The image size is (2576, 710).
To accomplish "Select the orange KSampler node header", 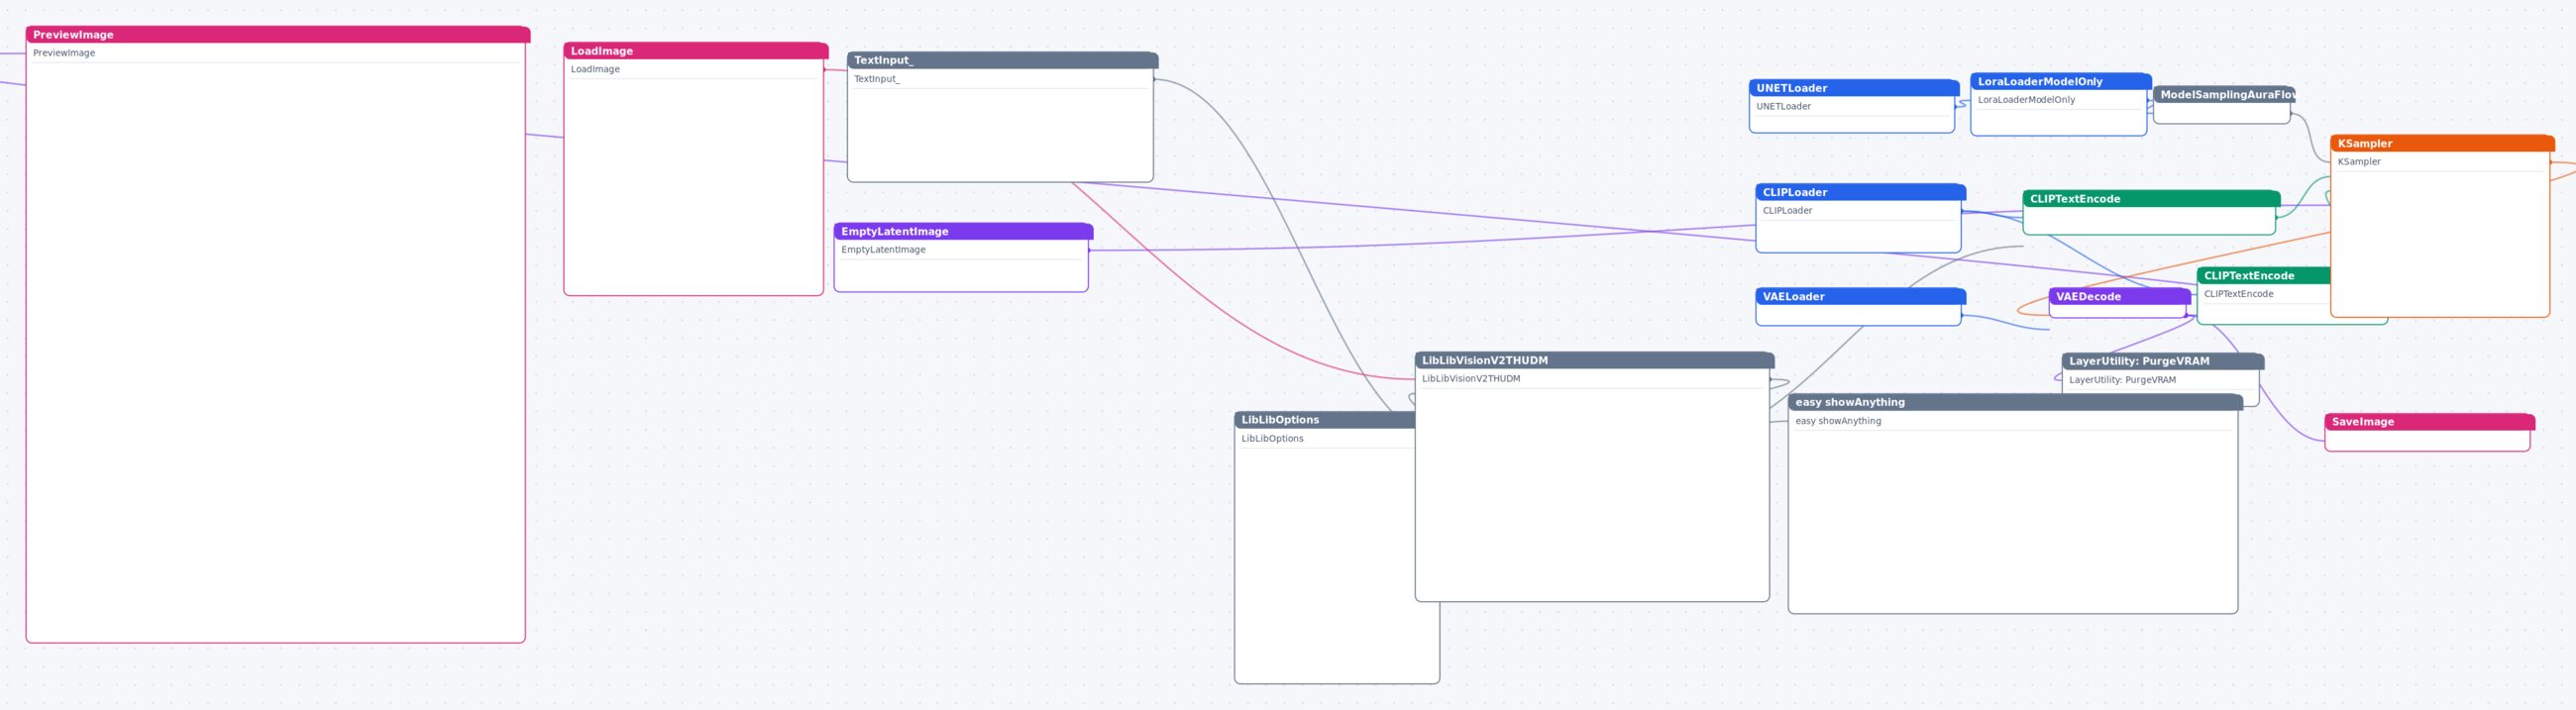I will coord(2441,144).
